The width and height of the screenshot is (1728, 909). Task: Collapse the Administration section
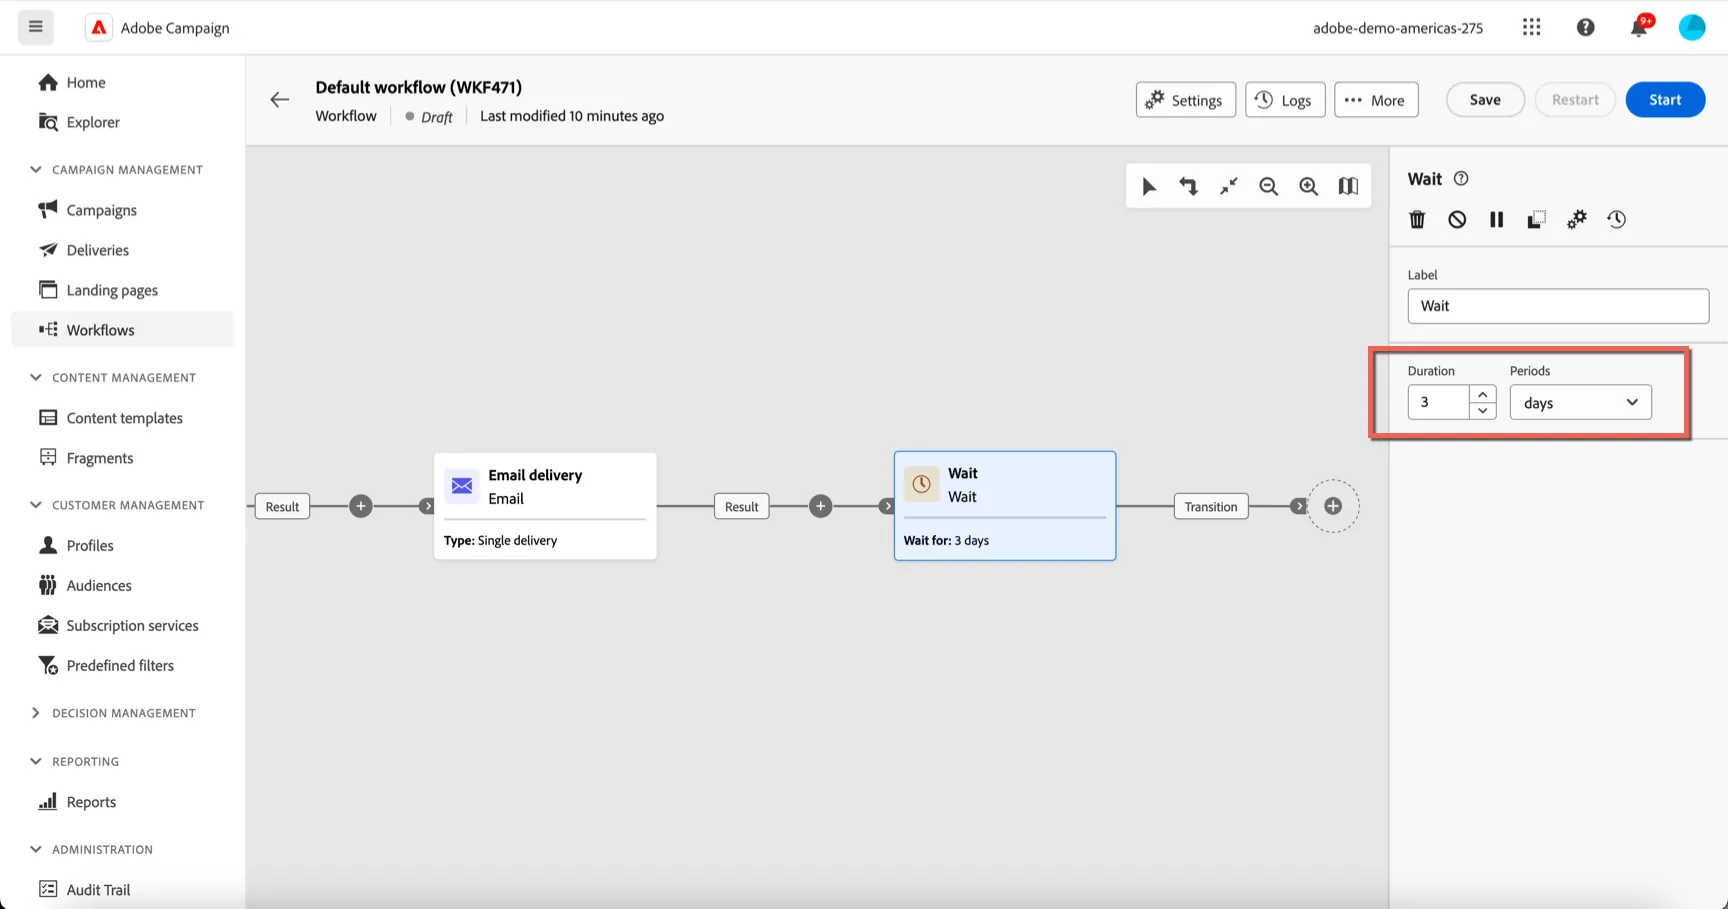pos(36,849)
